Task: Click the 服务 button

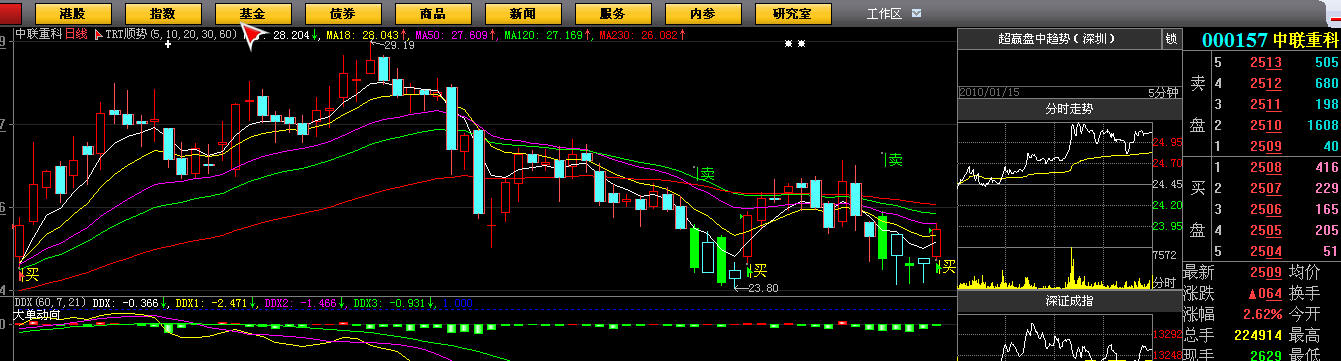Action: pos(614,14)
